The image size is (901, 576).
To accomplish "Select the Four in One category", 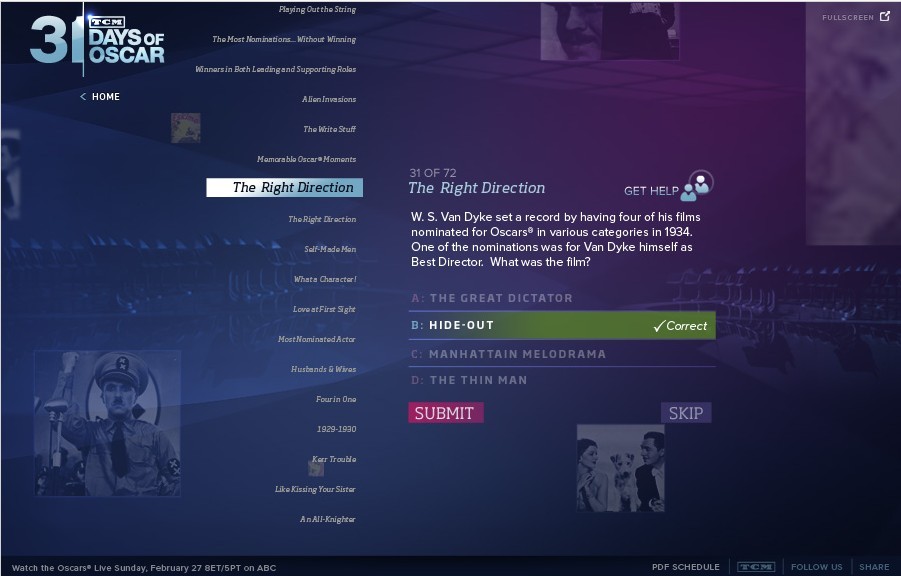I will tap(336, 399).
